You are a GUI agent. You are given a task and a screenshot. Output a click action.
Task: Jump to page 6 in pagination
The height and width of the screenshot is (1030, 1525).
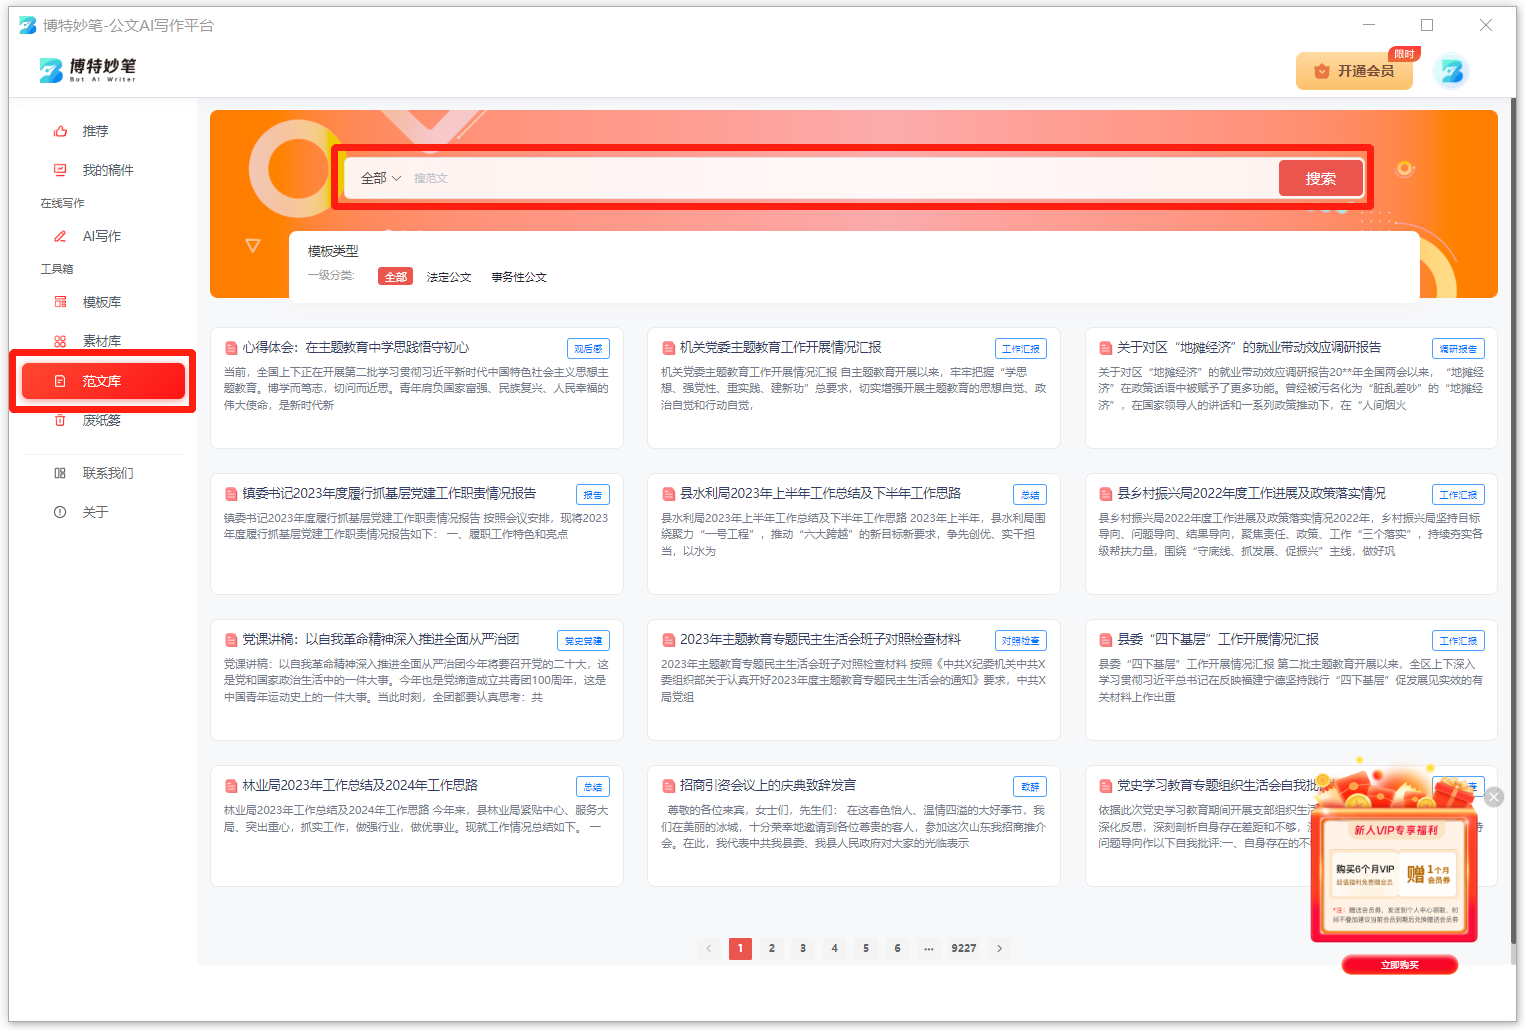pyautogui.click(x=898, y=948)
